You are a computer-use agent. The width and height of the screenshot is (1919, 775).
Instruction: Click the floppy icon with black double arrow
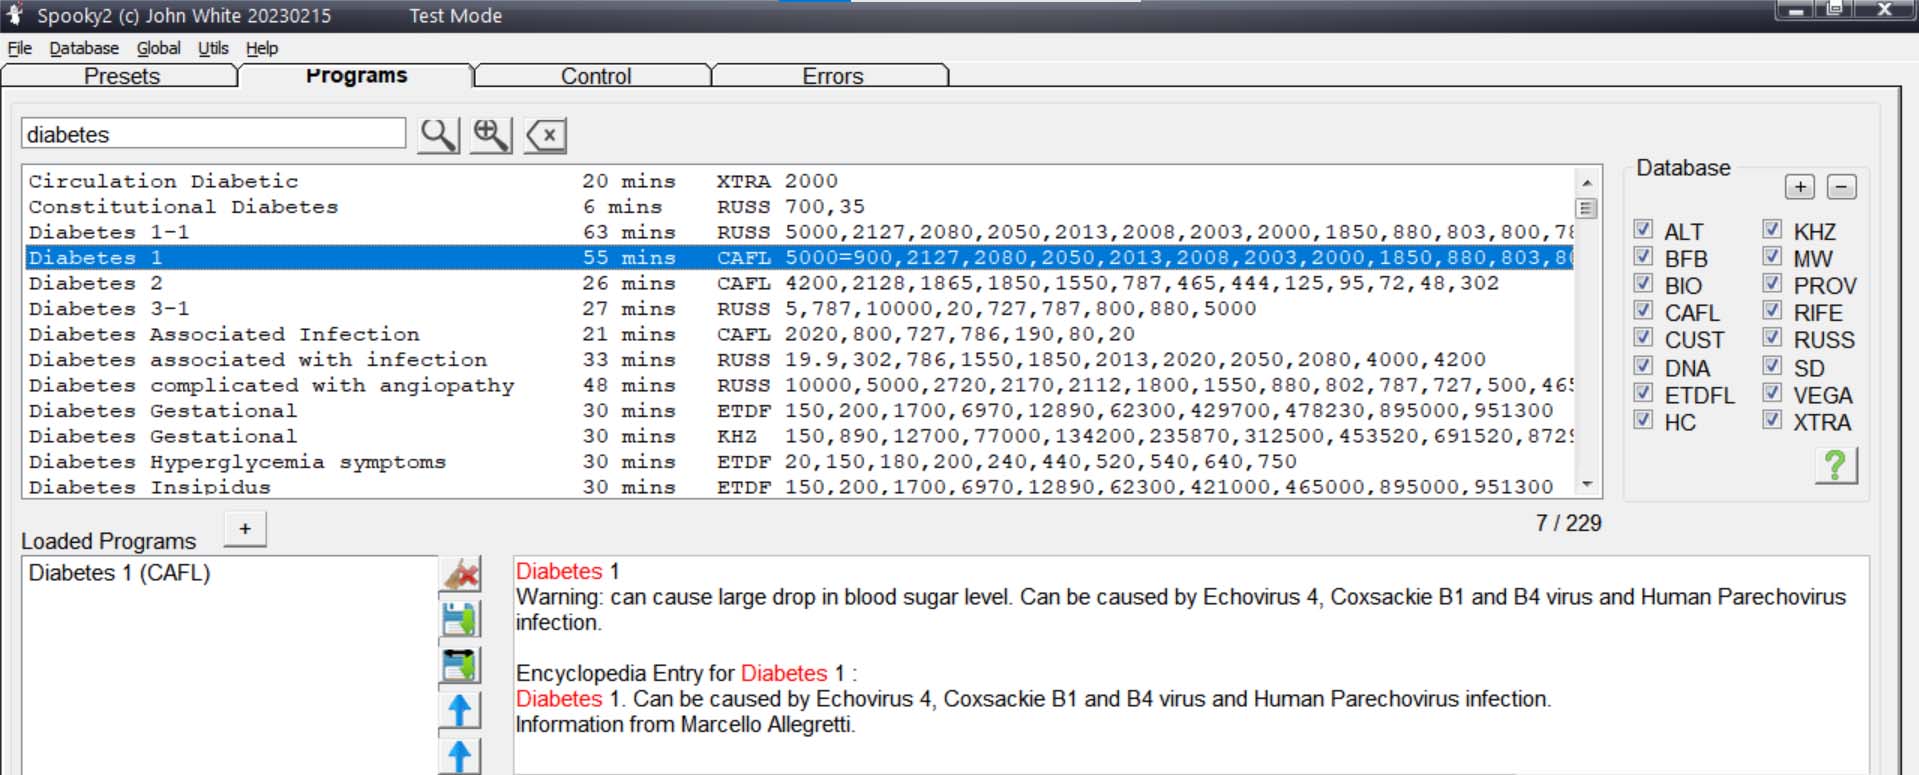[460, 665]
